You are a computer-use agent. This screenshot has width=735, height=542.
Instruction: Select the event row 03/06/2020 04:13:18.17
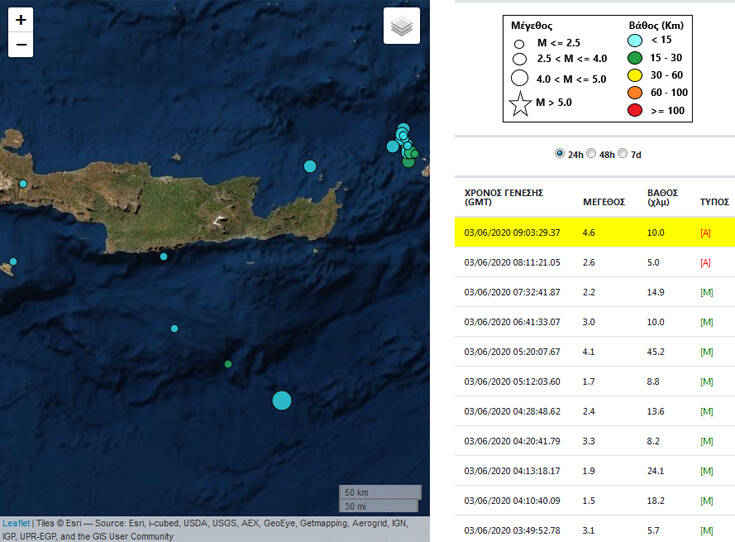coord(595,471)
